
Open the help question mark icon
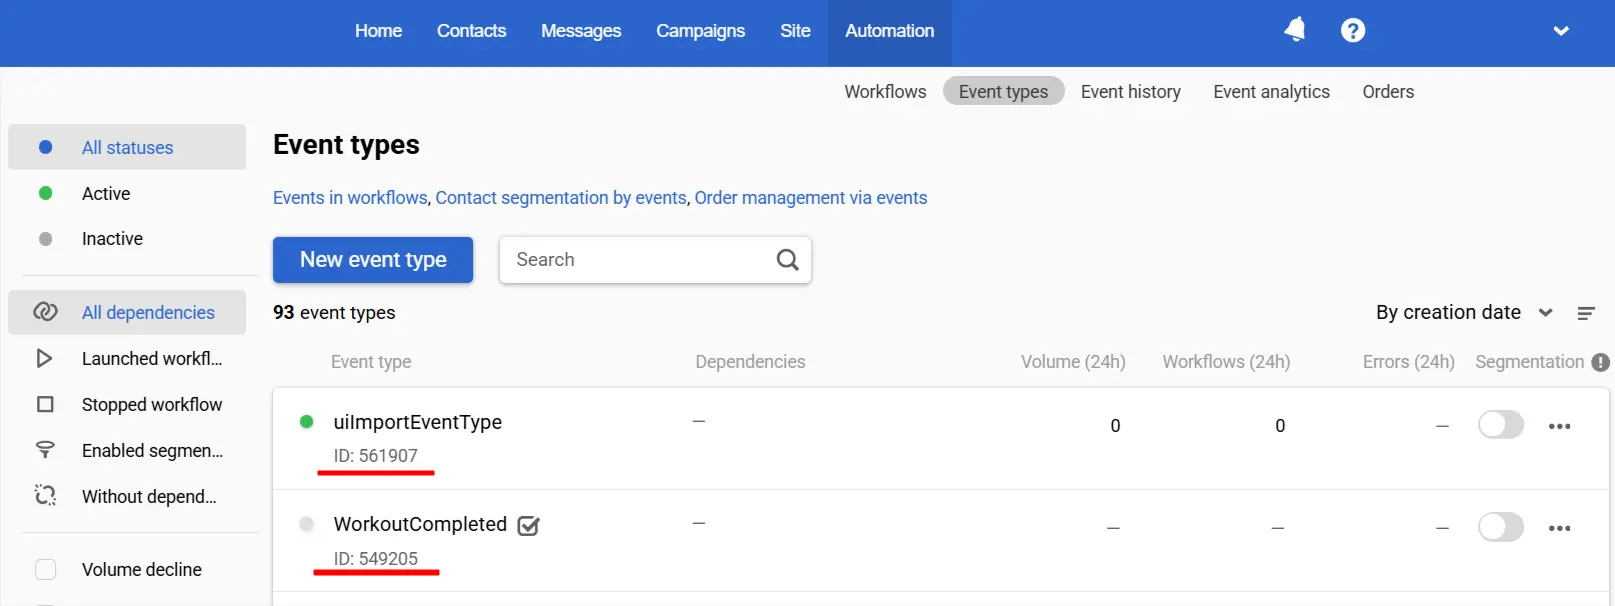point(1353,31)
